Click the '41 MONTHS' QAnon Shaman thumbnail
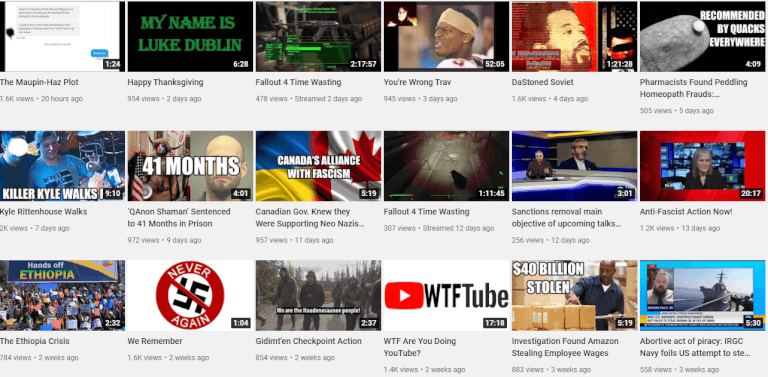The image size is (768, 377). [x=190, y=166]
